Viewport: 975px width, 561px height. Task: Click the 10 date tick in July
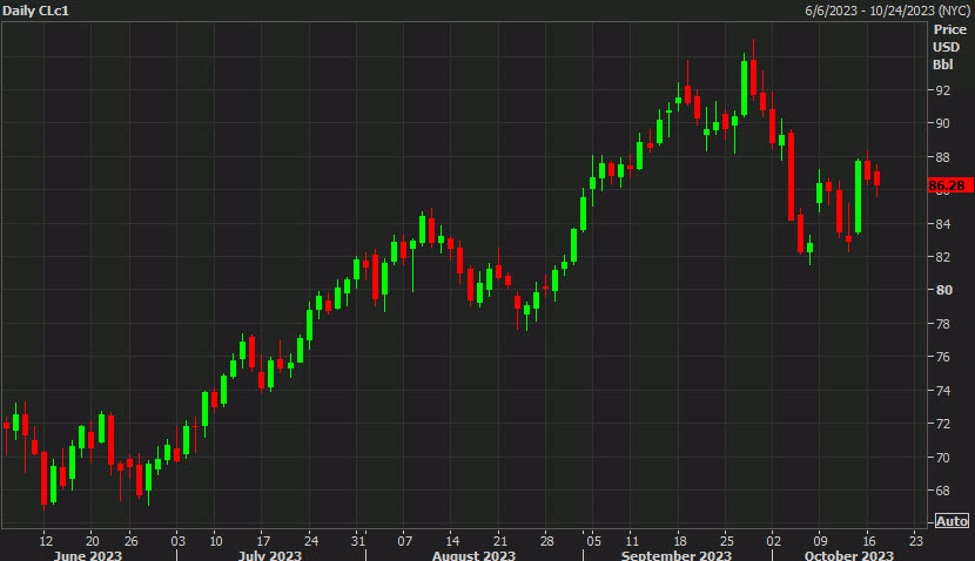(x=216, y=540)
